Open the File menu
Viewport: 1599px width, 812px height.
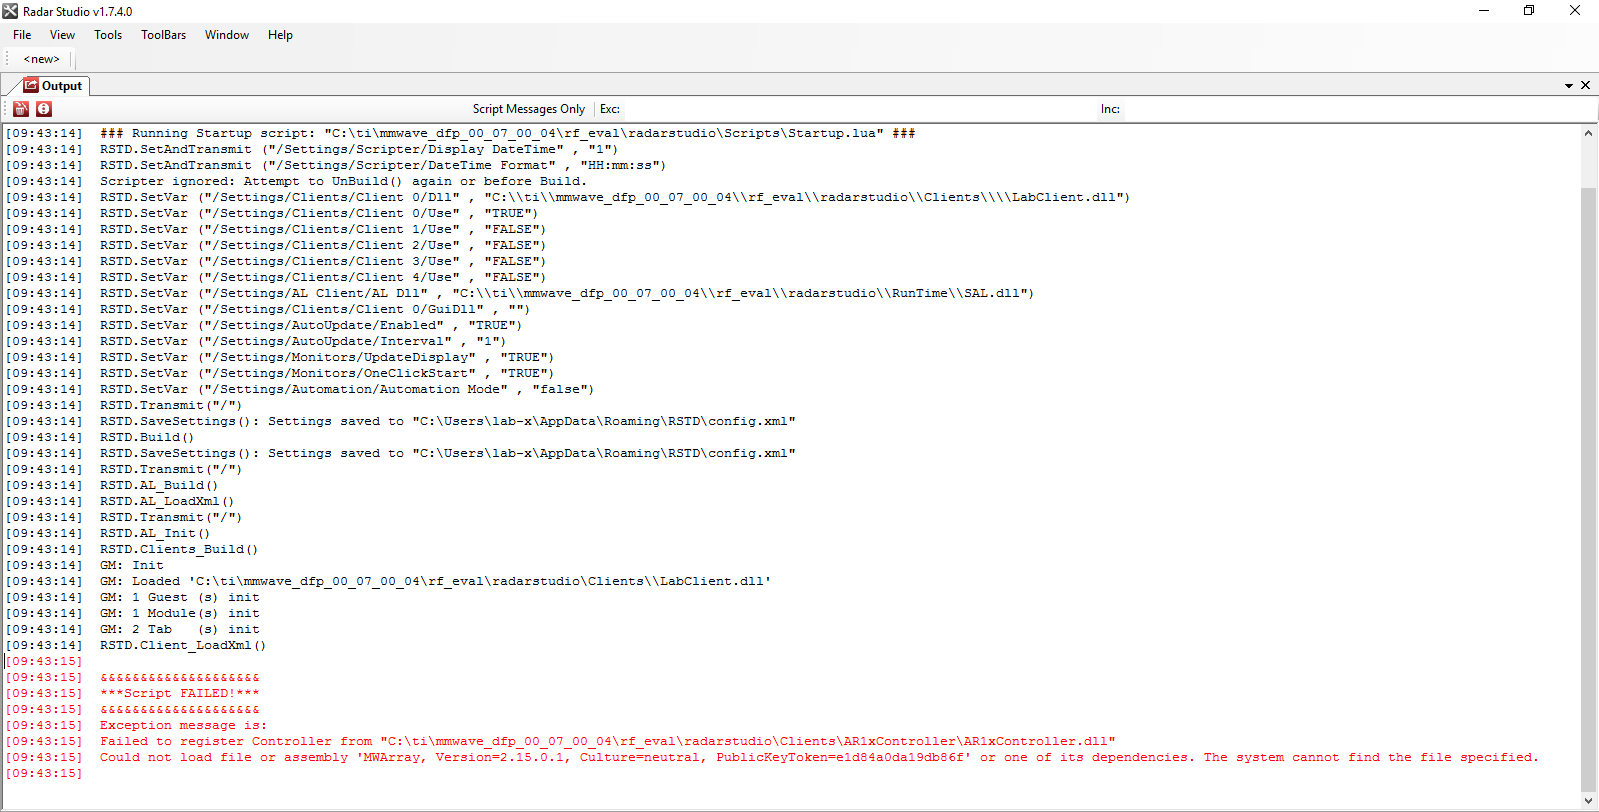[x=22, y=35]
